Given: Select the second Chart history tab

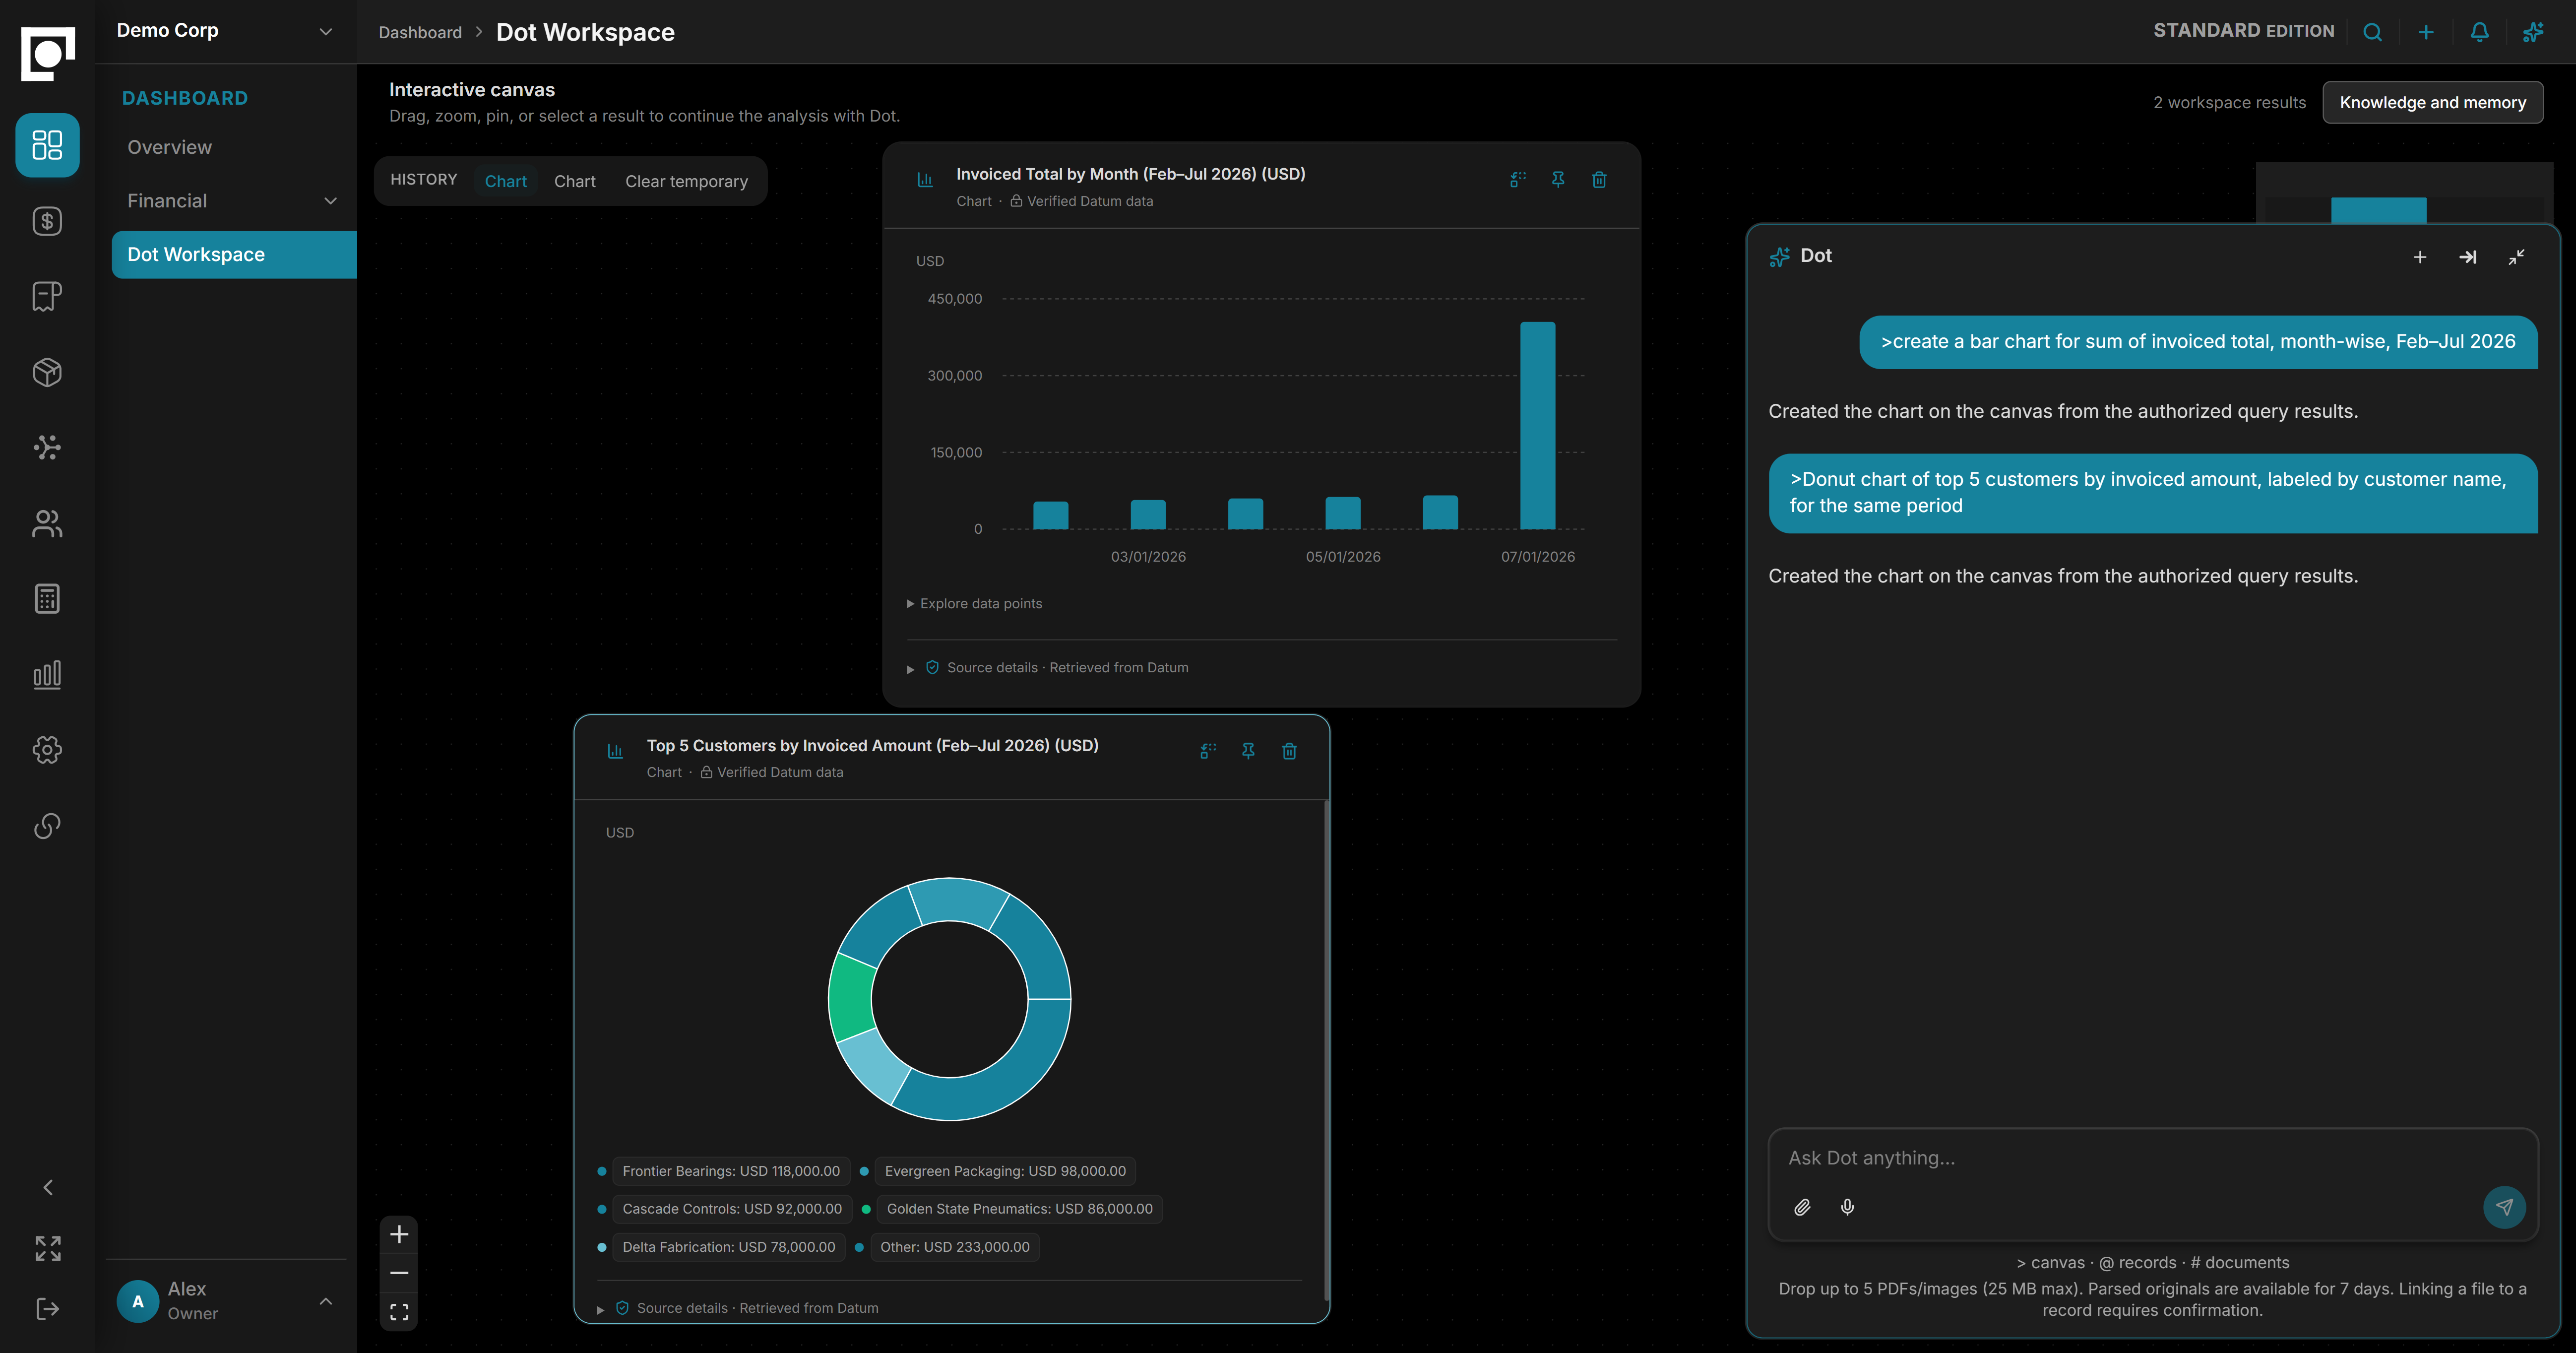Looking at the screenshot, I should point(575,181).
